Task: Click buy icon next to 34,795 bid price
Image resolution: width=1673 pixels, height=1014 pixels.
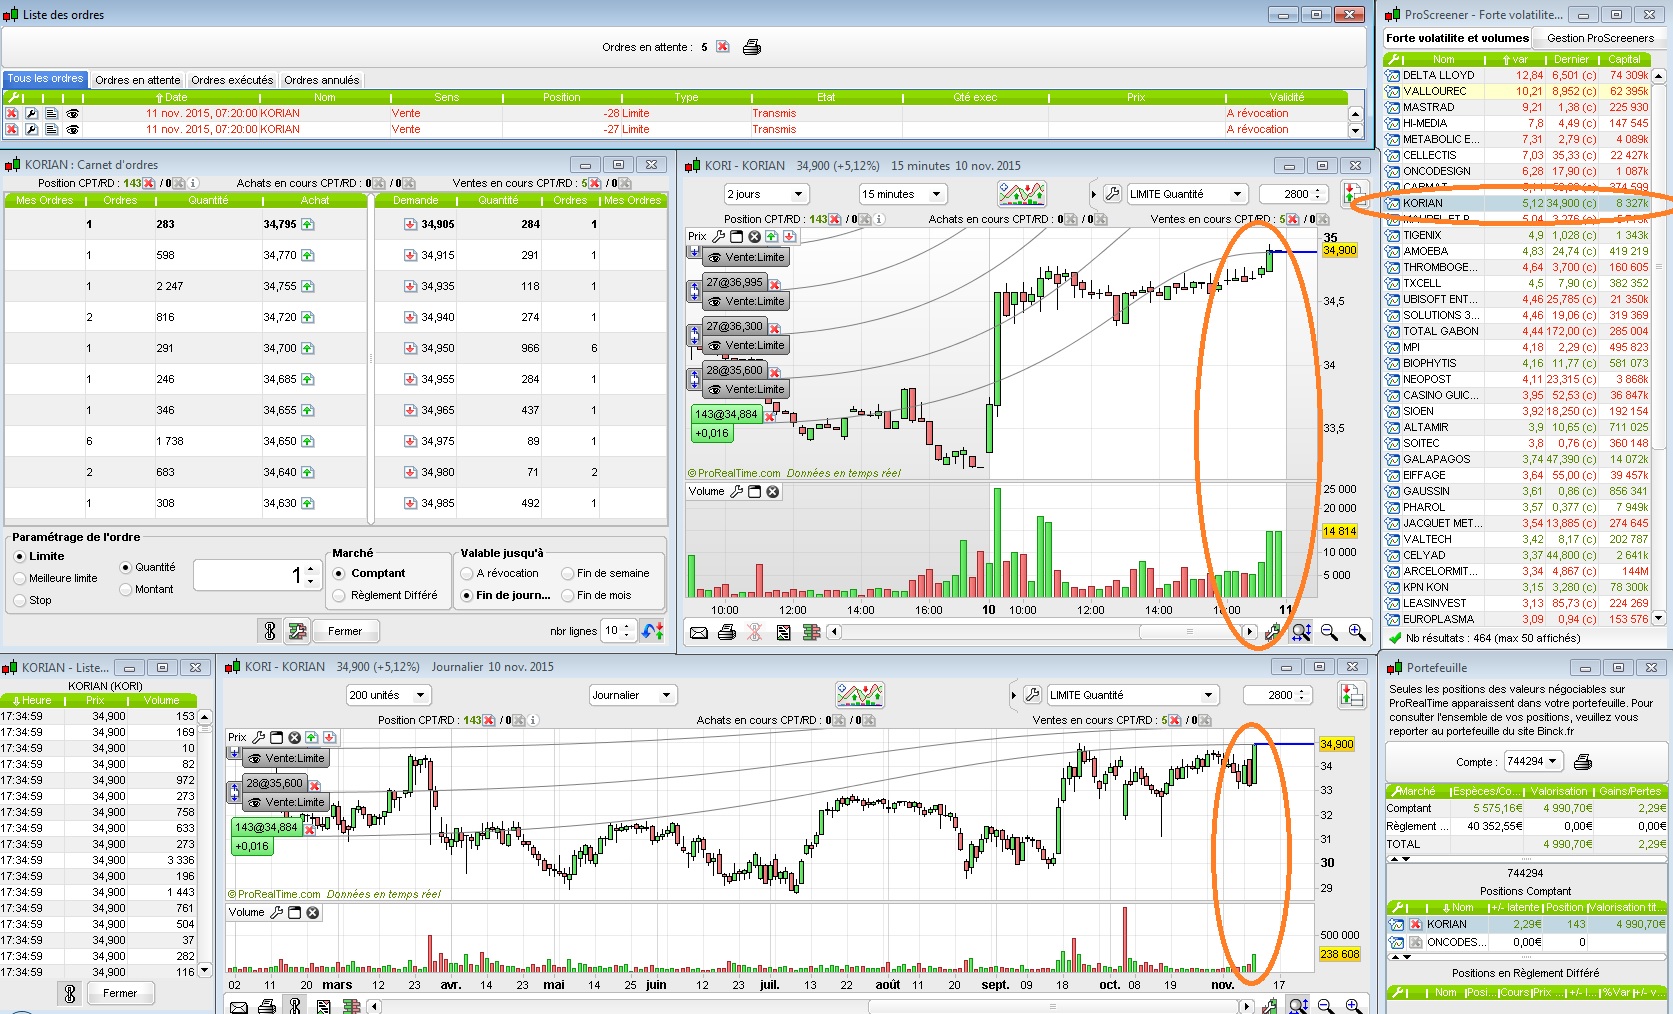Action: coord(308,224)
